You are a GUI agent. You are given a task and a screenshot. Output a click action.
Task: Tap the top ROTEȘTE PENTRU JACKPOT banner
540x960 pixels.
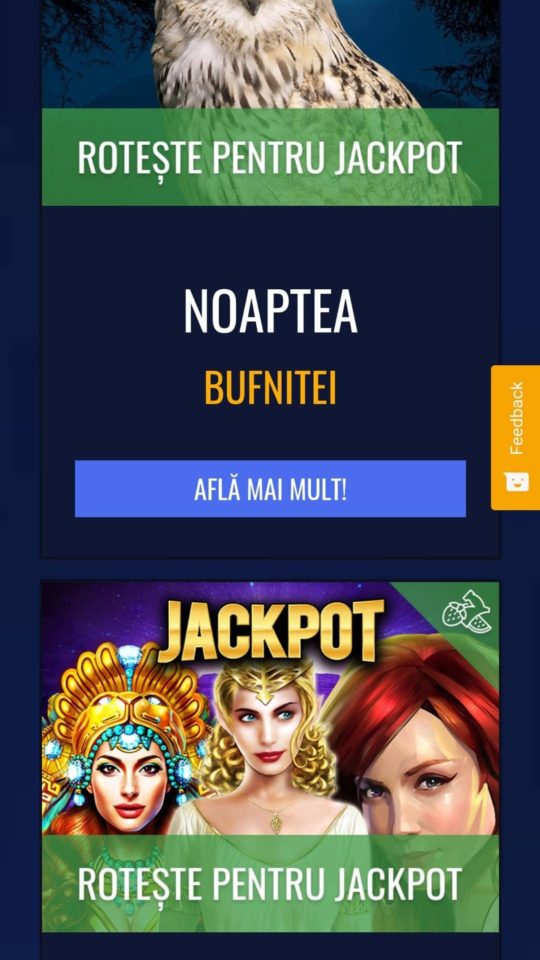pos(270,157)
